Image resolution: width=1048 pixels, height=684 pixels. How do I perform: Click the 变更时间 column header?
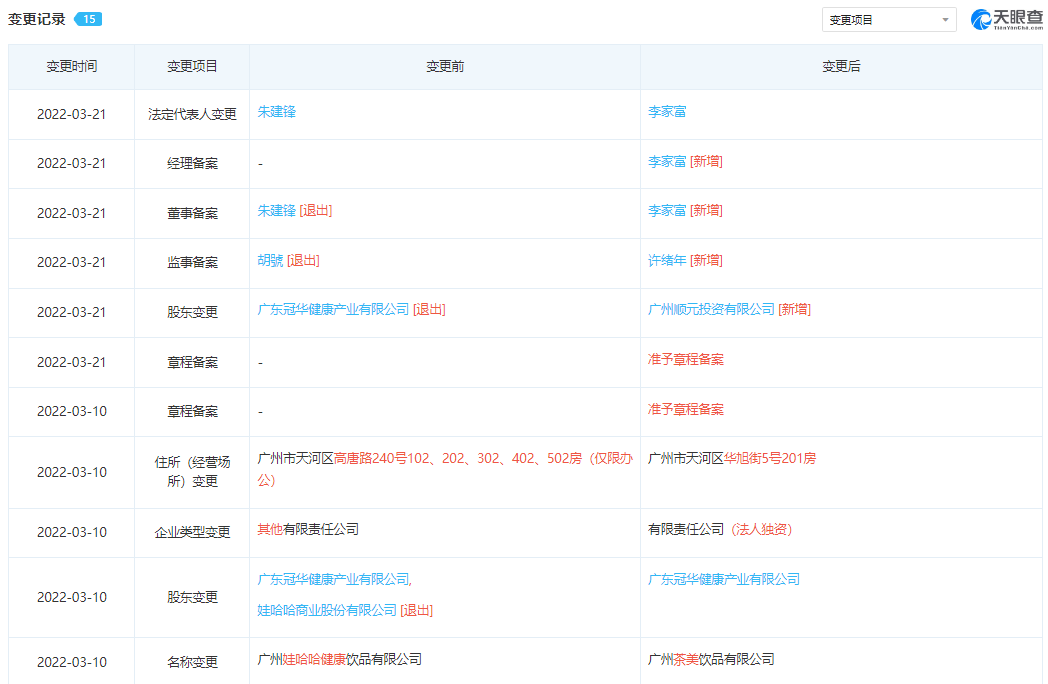point(72,66)
